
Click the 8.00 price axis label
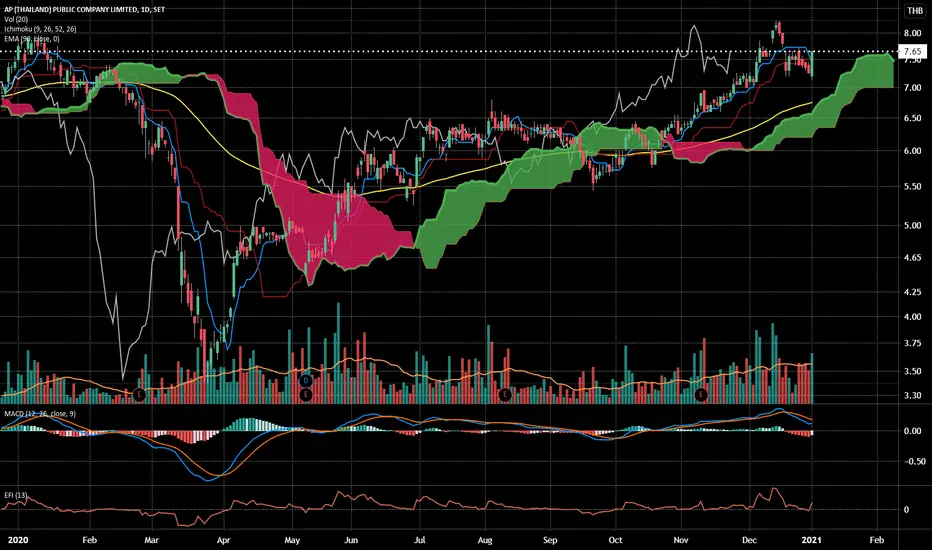[912, 33]
